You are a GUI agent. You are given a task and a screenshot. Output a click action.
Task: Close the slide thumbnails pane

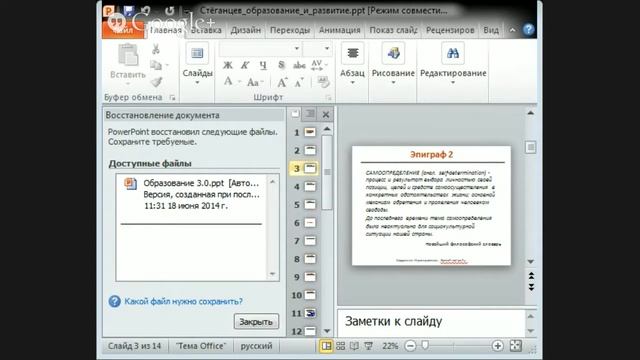[326, 115]
